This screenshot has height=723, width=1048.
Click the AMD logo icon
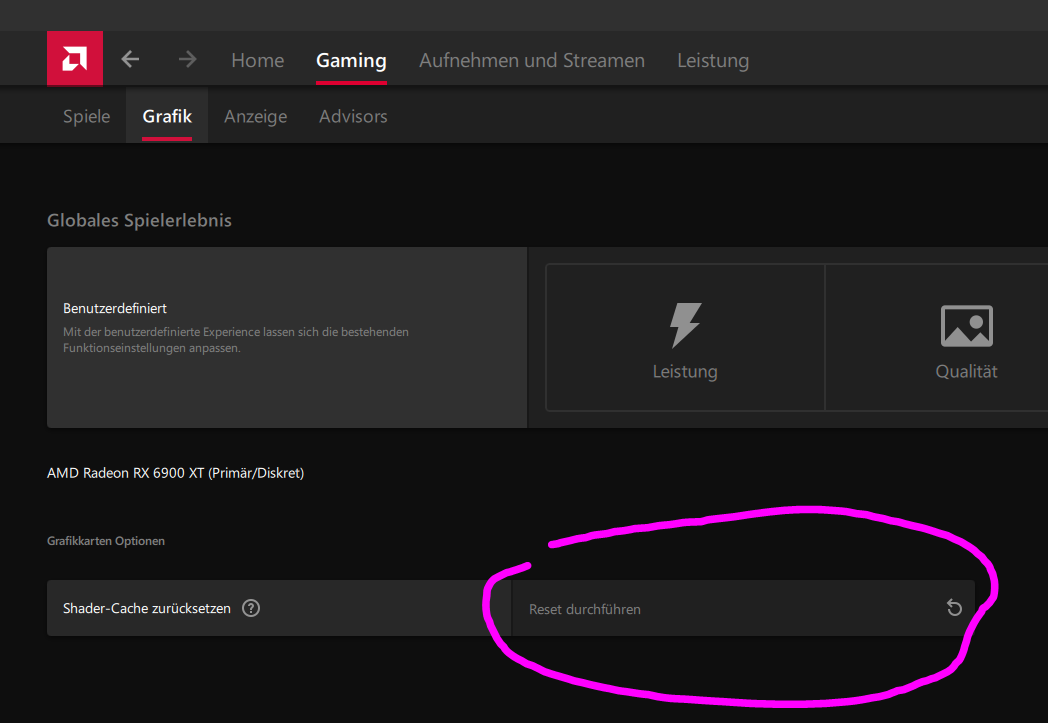pyautogui.click(x=75, y=59)
